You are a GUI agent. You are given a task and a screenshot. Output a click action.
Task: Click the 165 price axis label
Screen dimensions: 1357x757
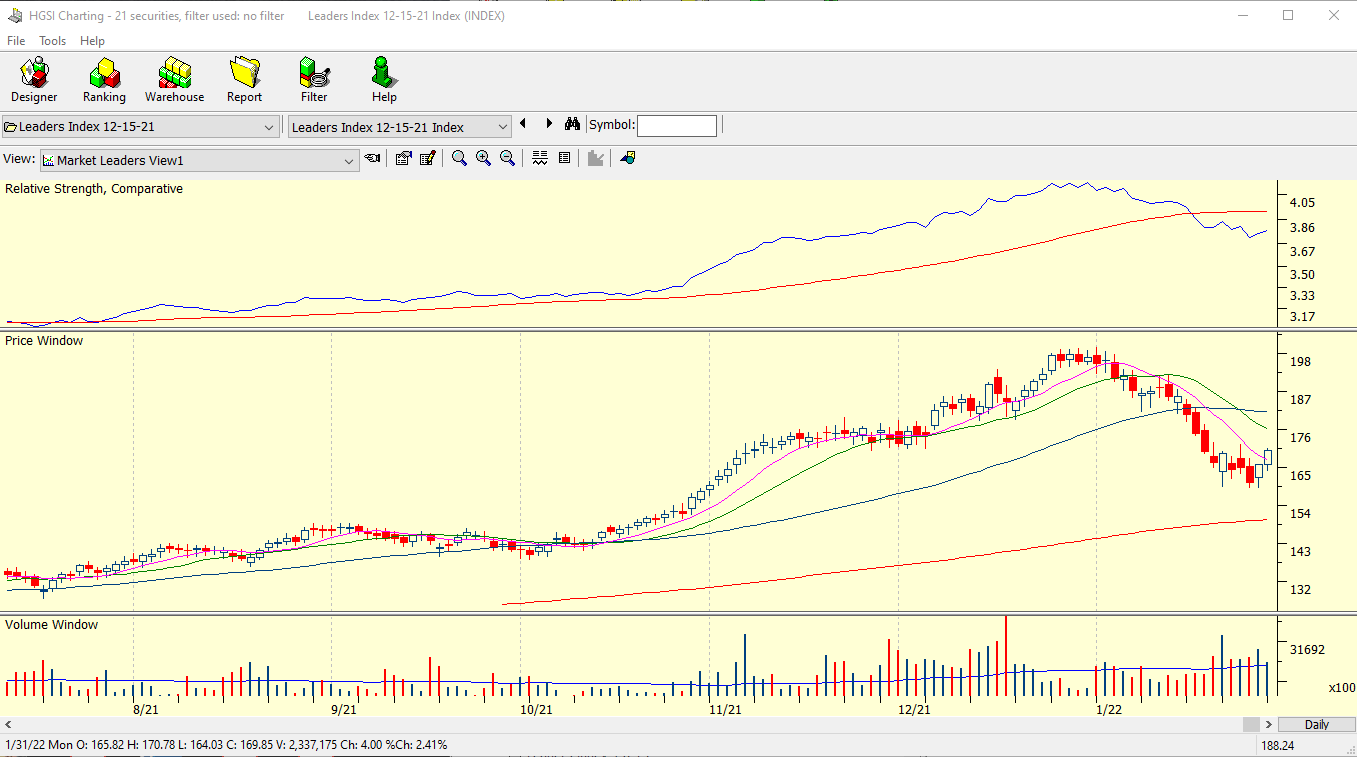tap(1300, 475)
